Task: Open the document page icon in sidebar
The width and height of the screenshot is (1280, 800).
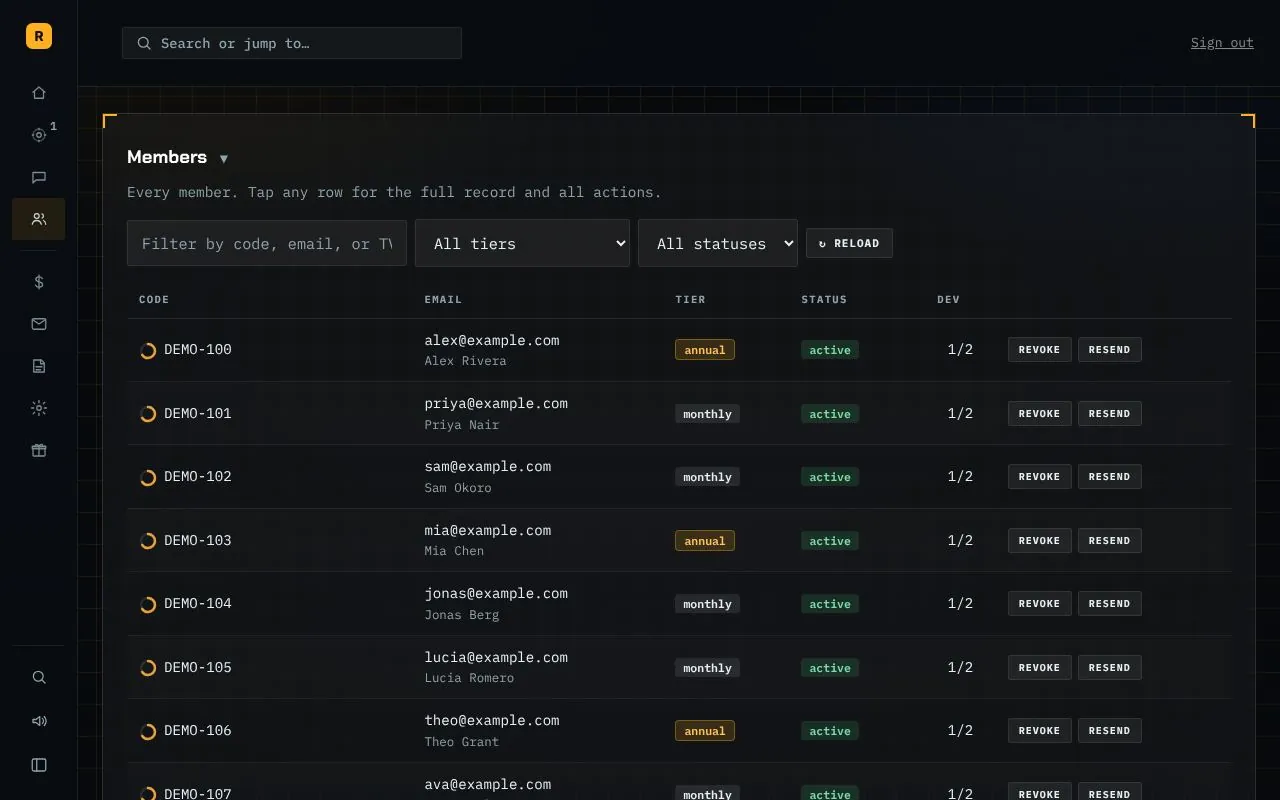Action: [39, 366]
